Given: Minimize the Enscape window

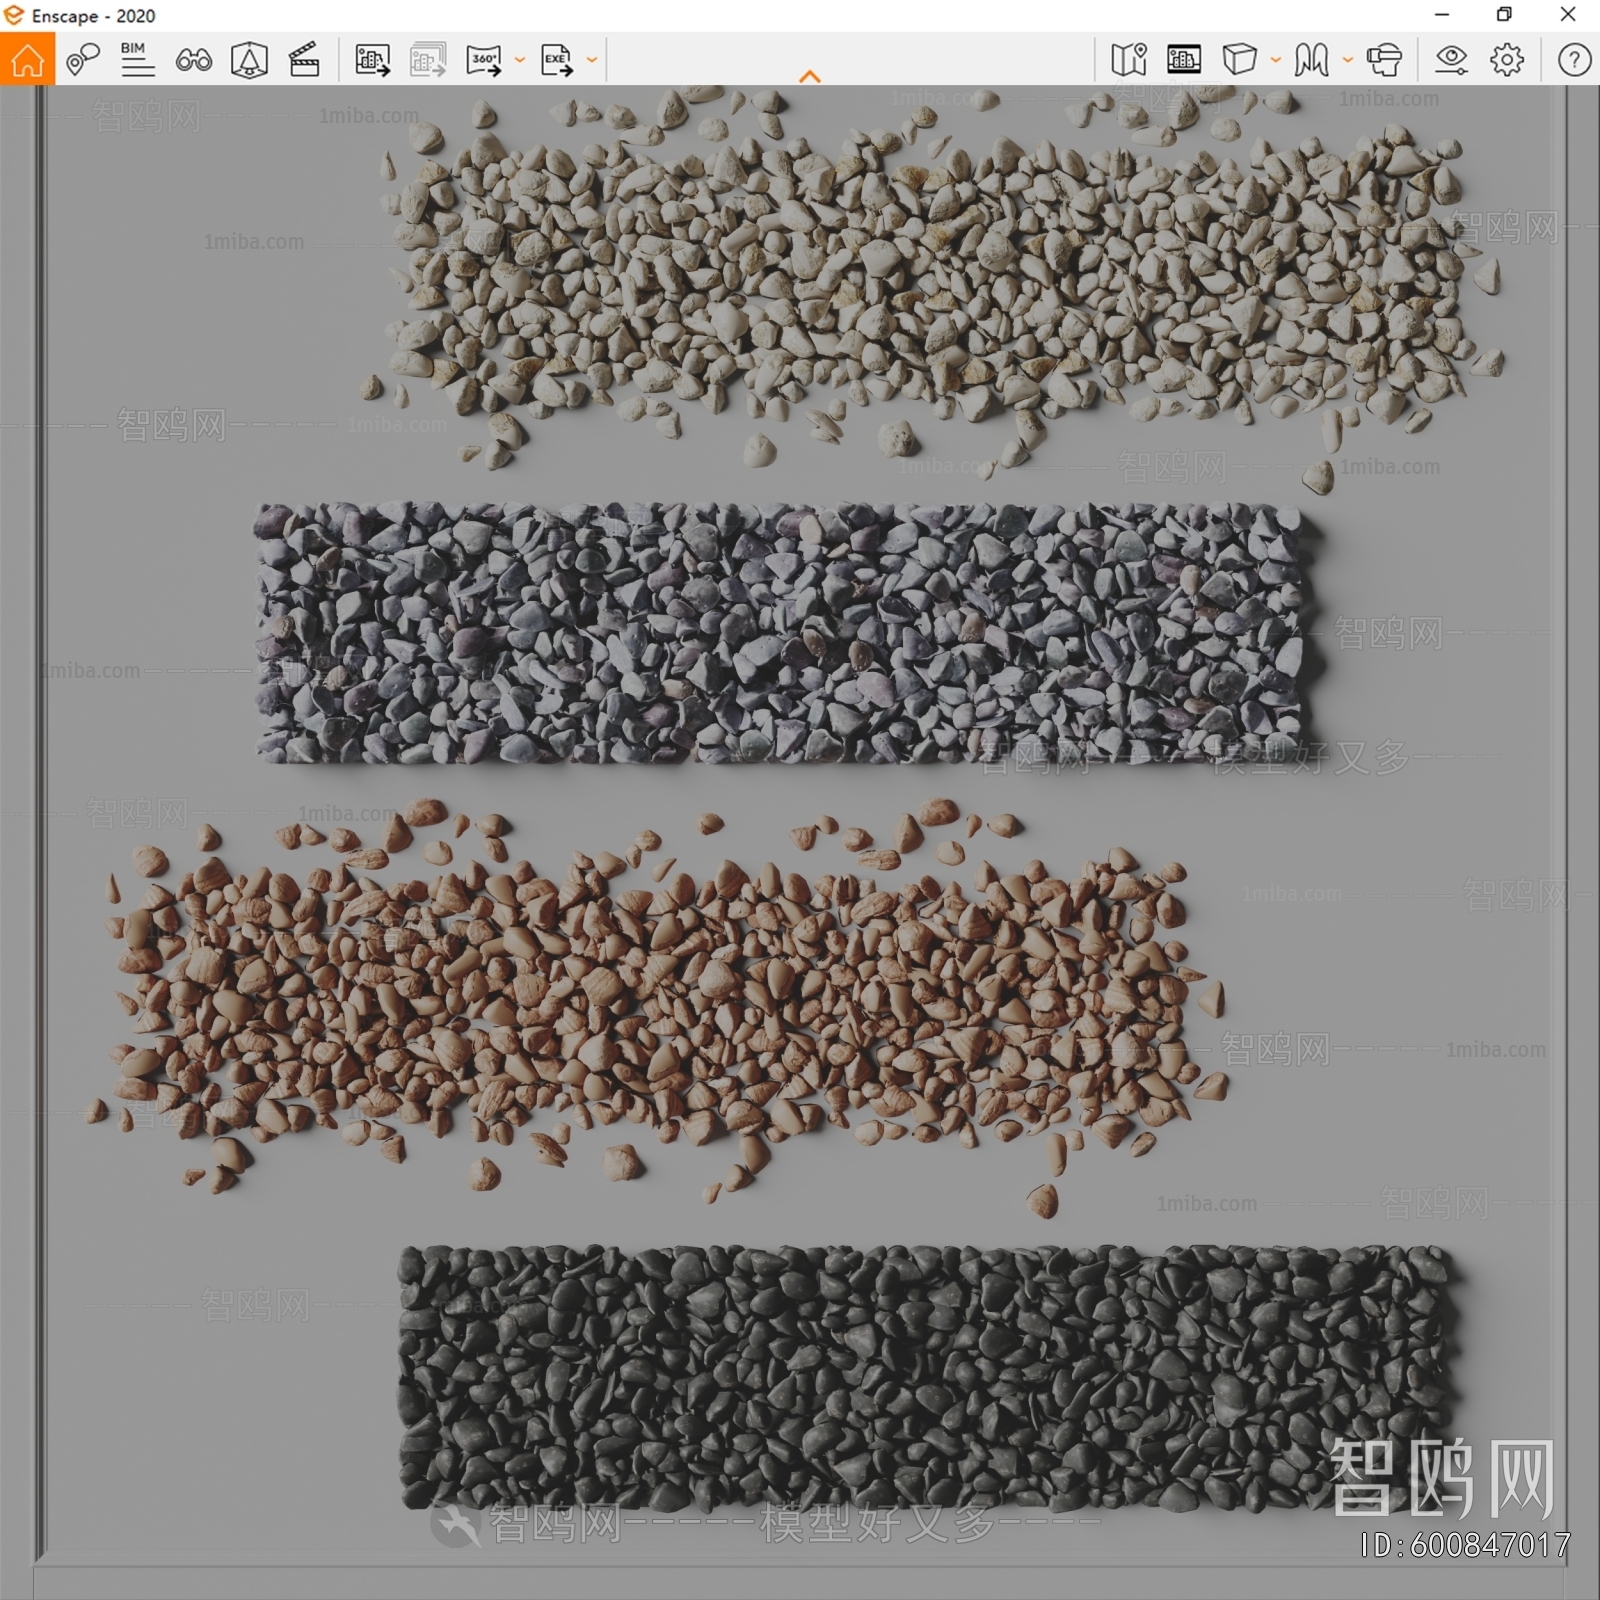Looking at the screenshot, I should click(1442, 15).
